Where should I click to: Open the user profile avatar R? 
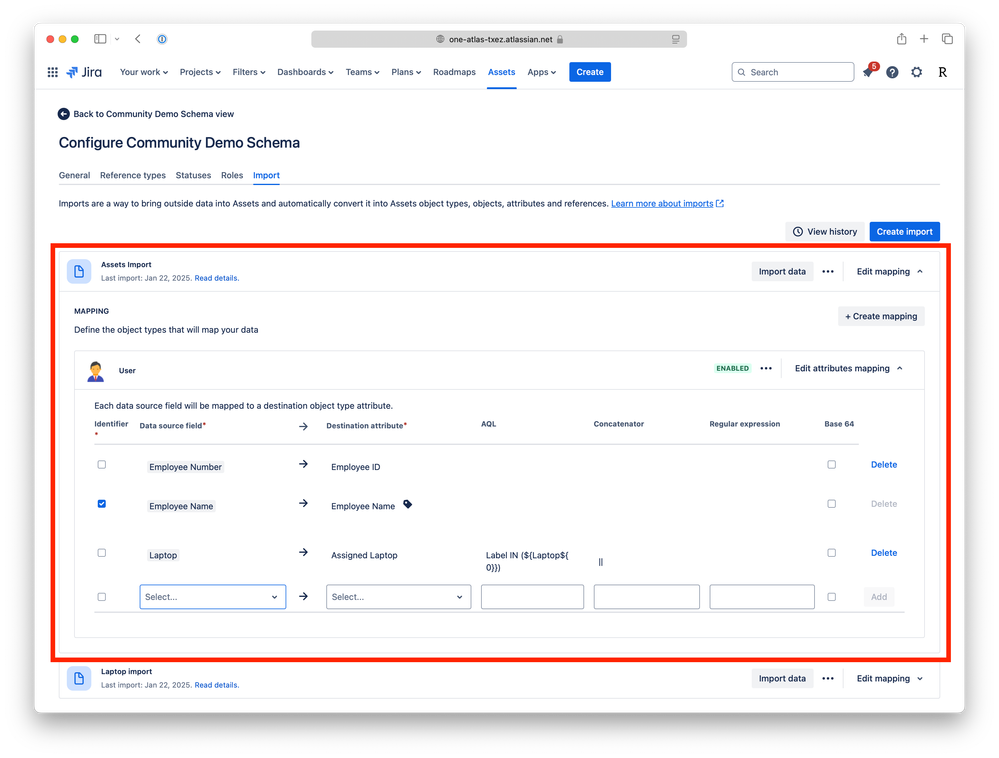942,72
